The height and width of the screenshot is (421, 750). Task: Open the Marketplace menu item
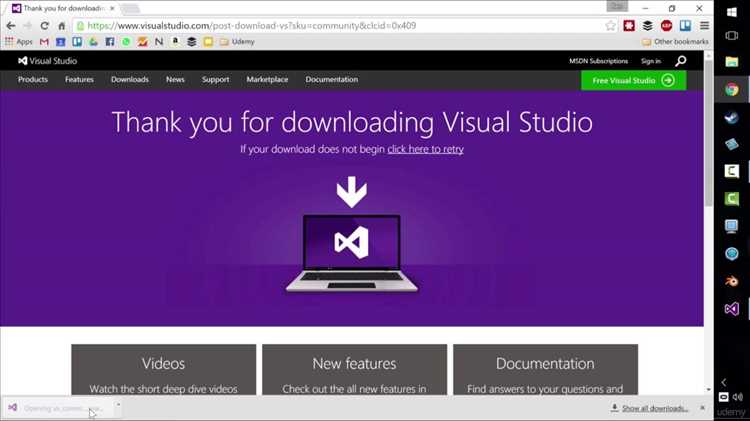pyautogui.click(x=267, y=79)
